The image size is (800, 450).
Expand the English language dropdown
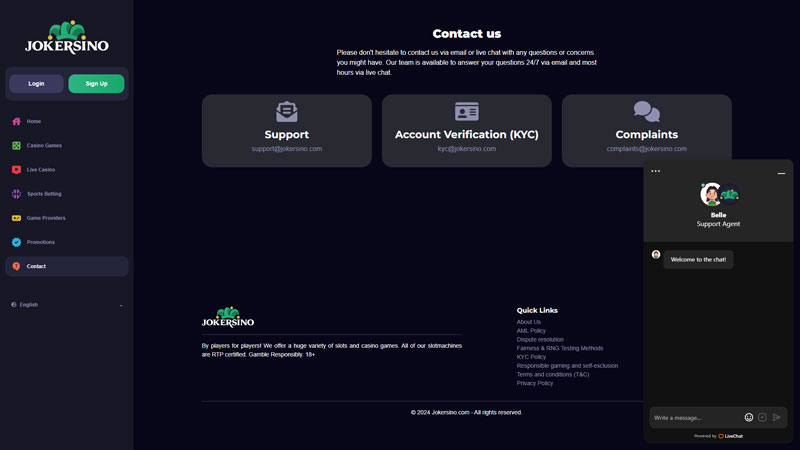67,305
